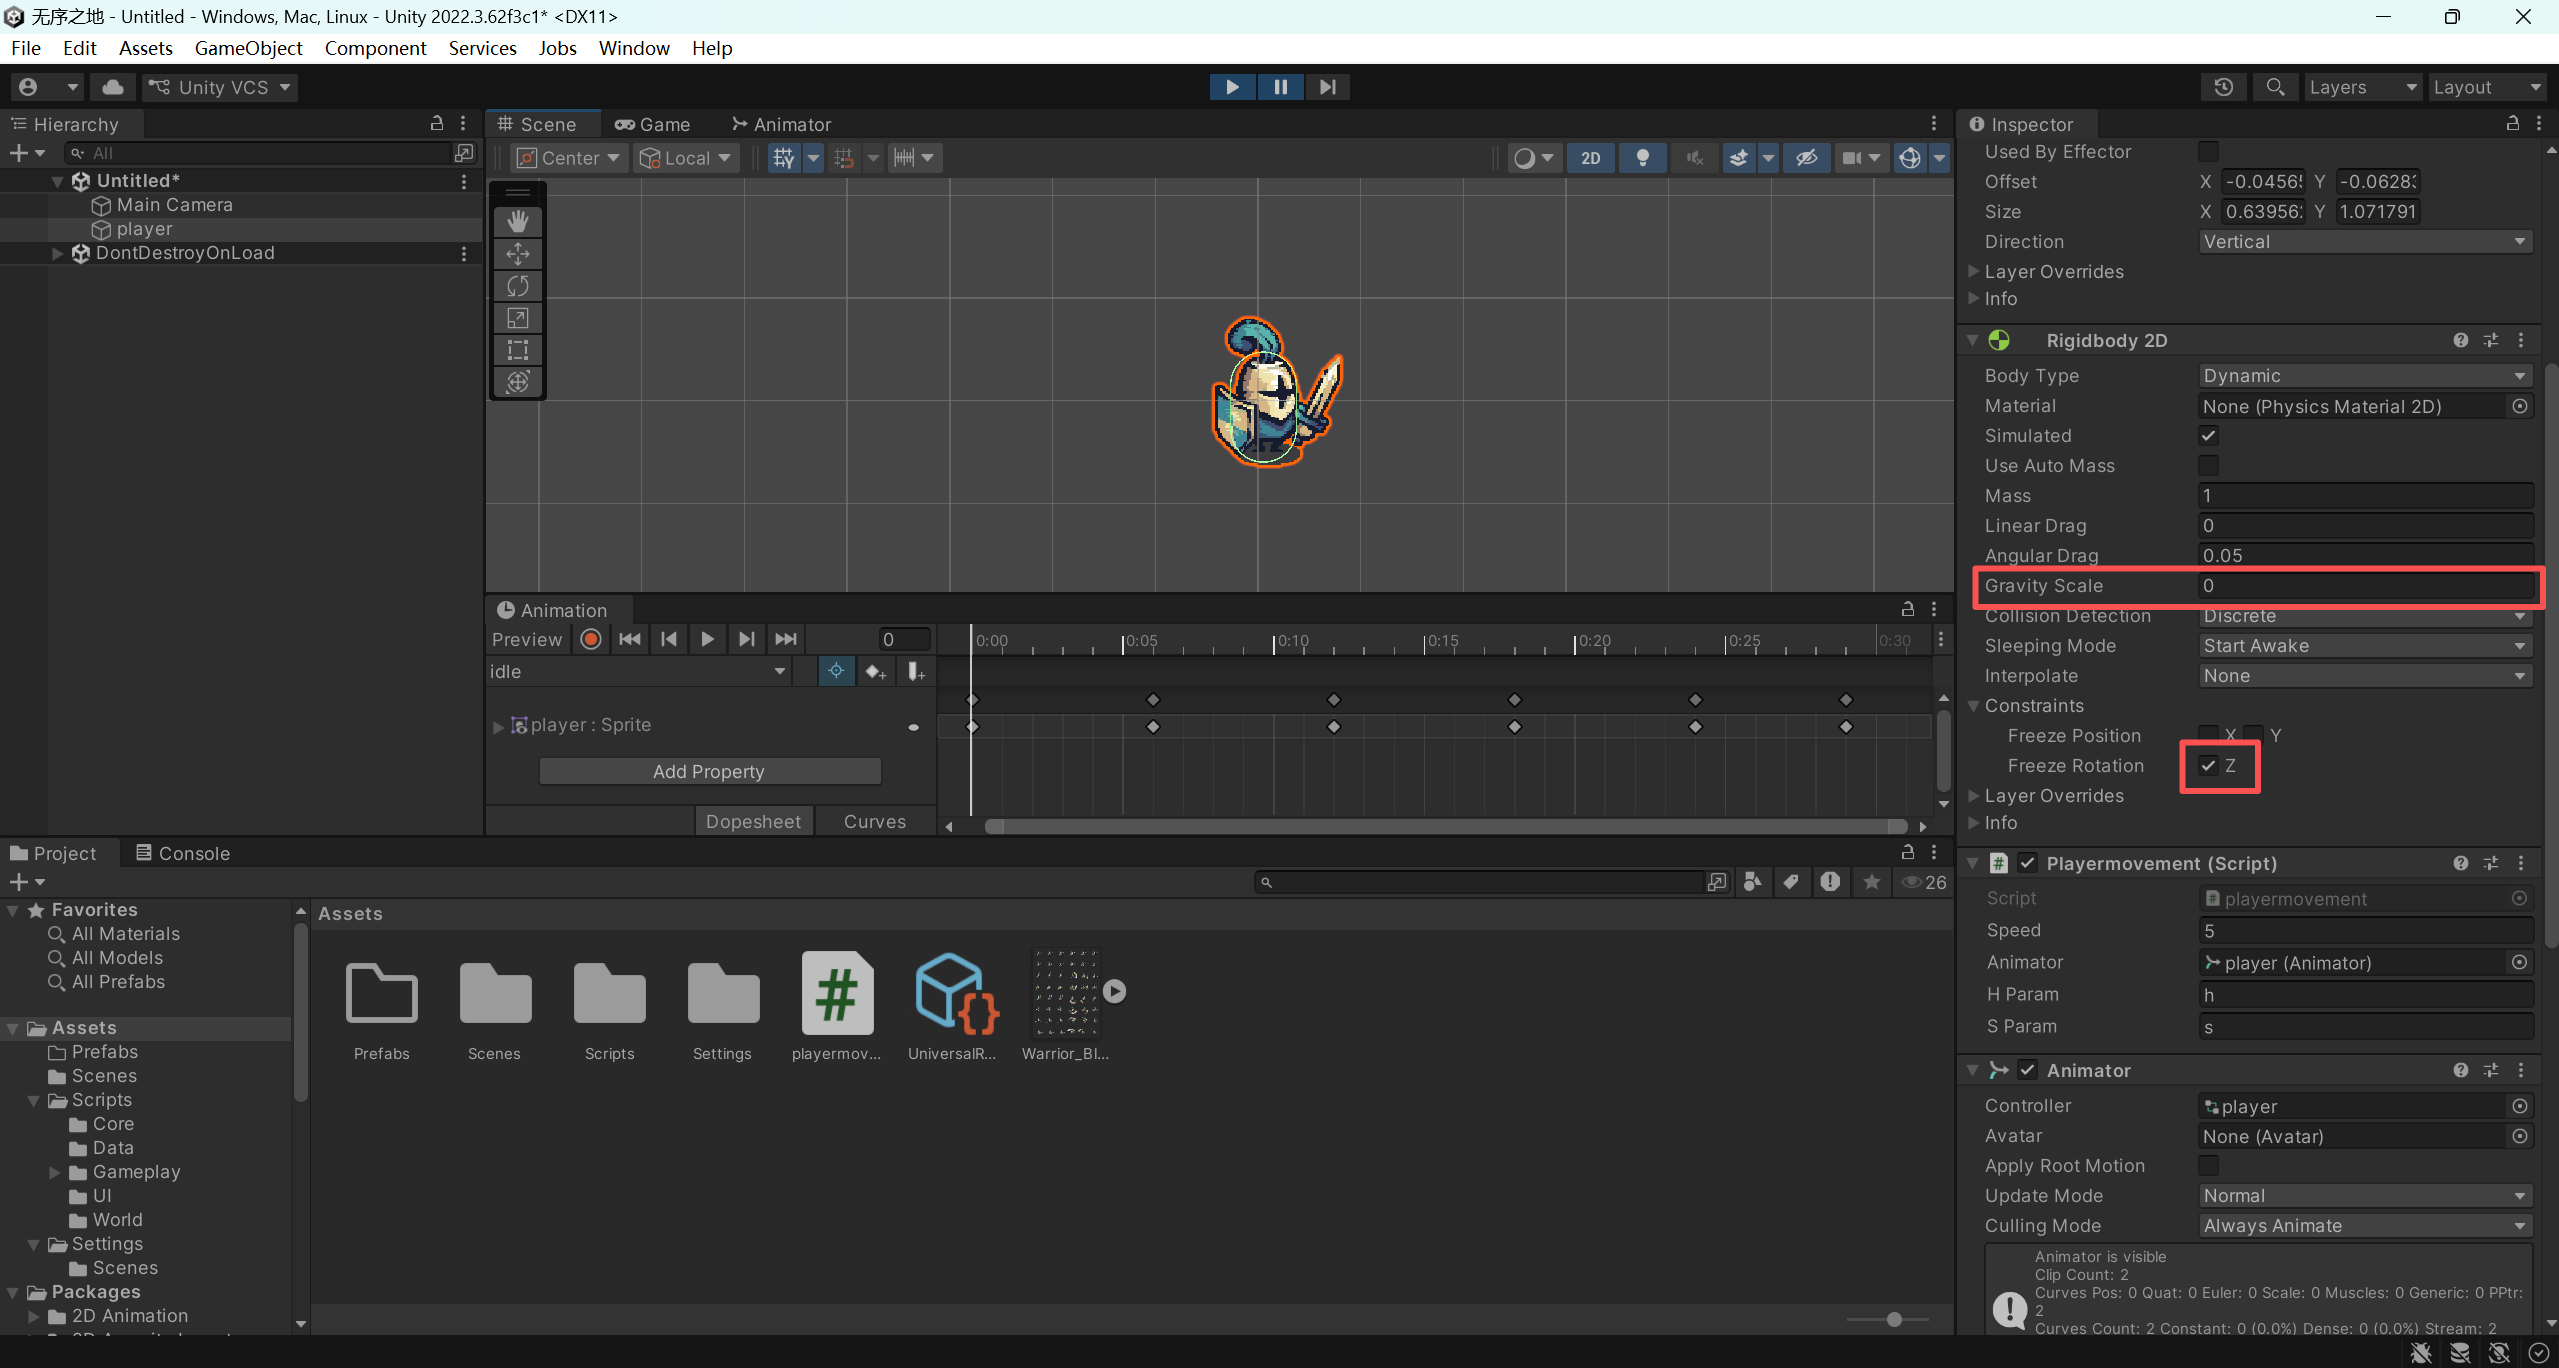
Task: Uncheck Freeze Rotation Z
Action: 2208,766
